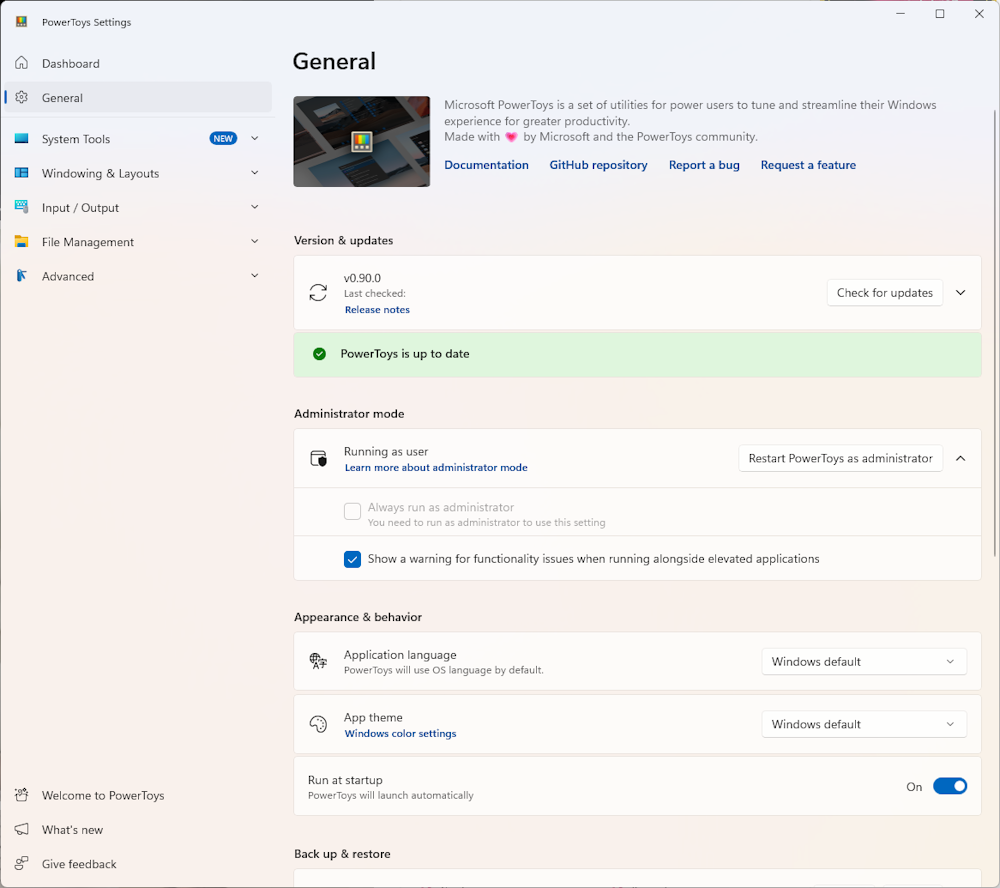Screen dimensions: 1000x888
Task: Click the File Management folder icon
Action: tap(22, 241)
